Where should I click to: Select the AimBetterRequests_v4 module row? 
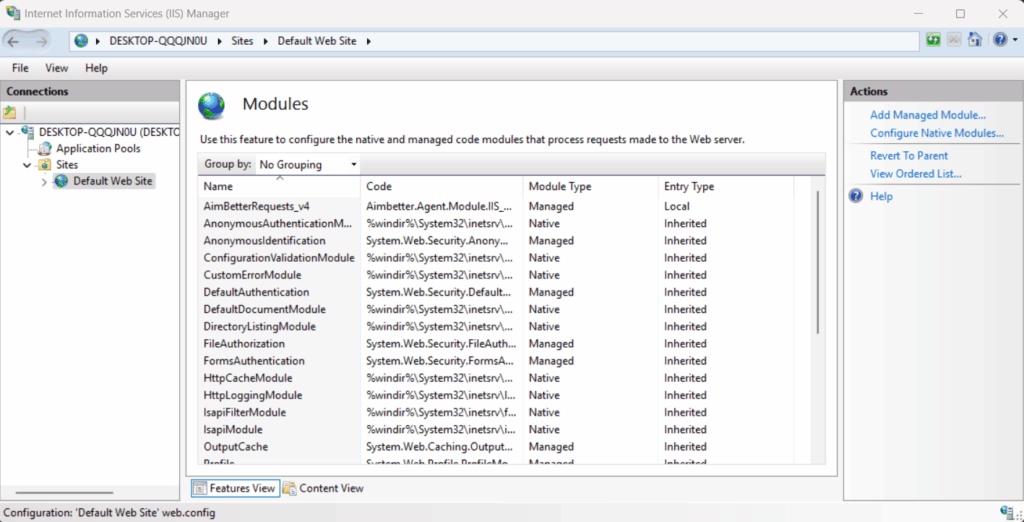[495, 206]
